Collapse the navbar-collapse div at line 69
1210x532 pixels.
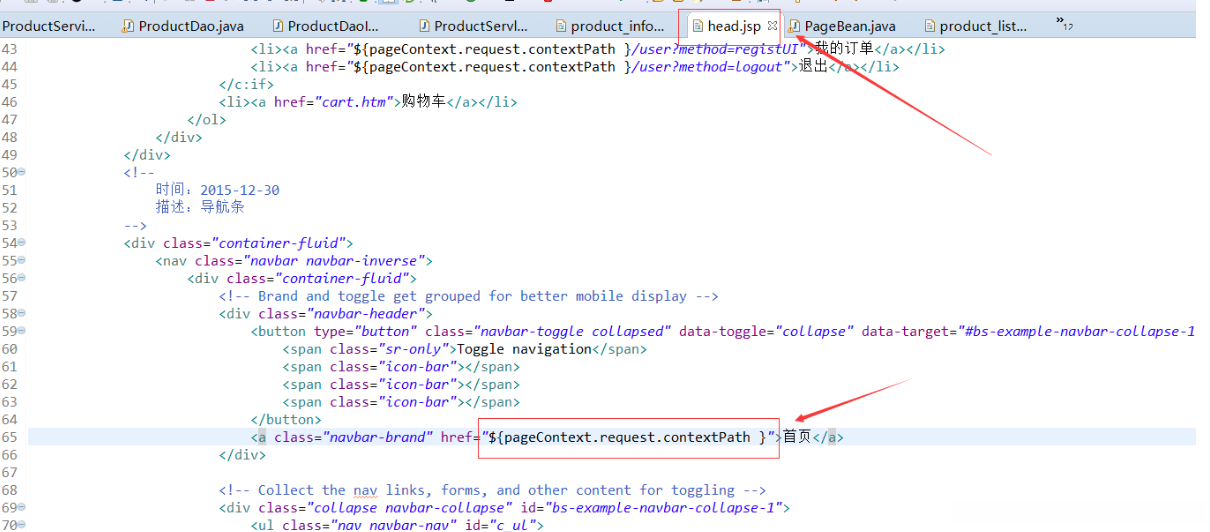(x=22, y=508)
